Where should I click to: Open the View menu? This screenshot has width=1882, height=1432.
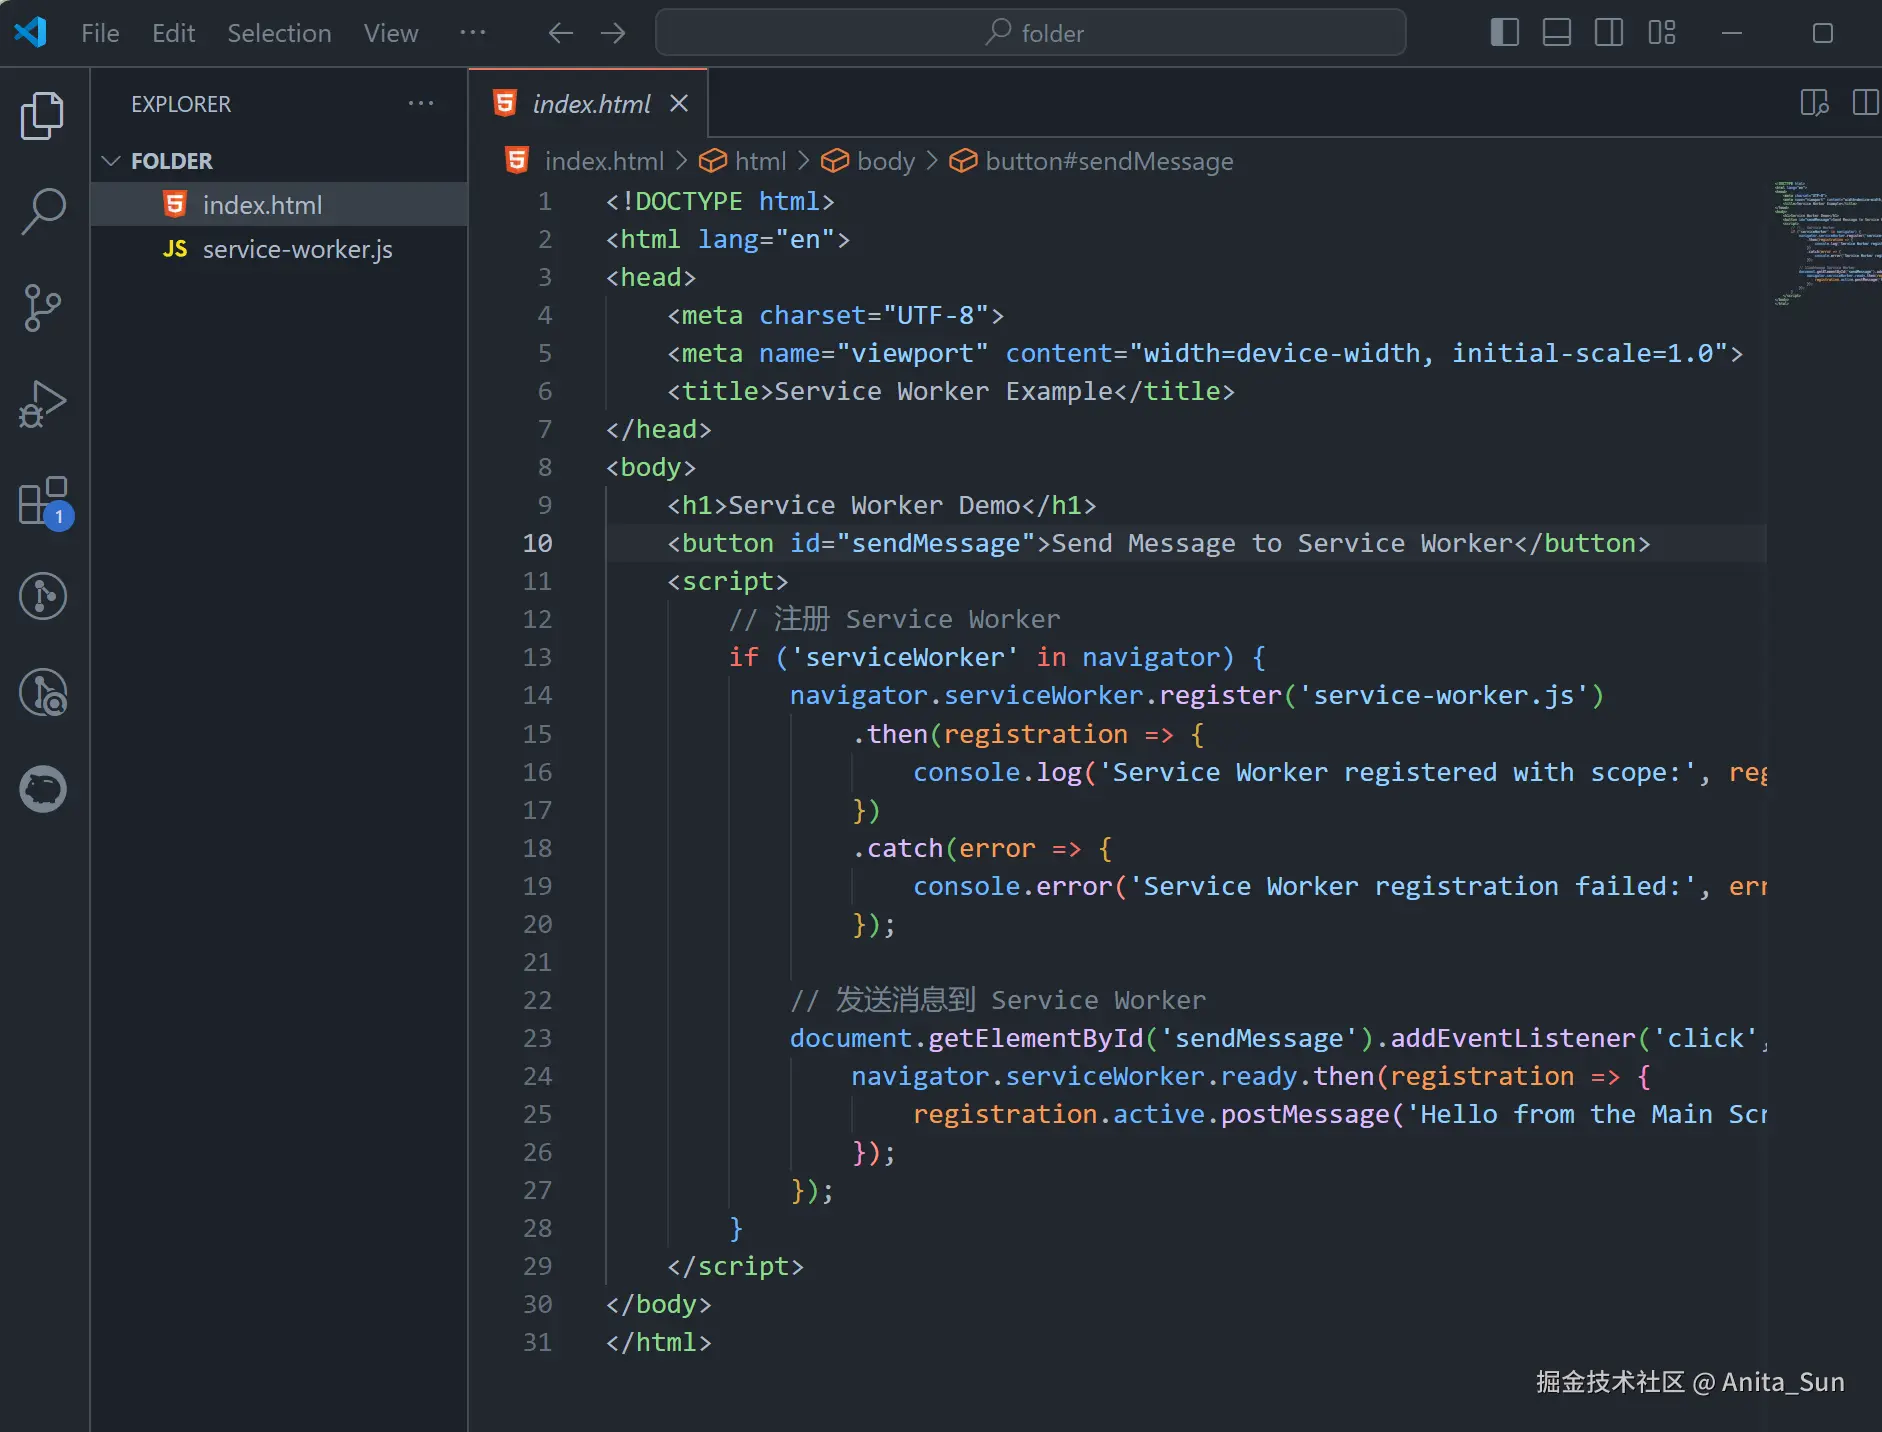[x=391, y=33]
